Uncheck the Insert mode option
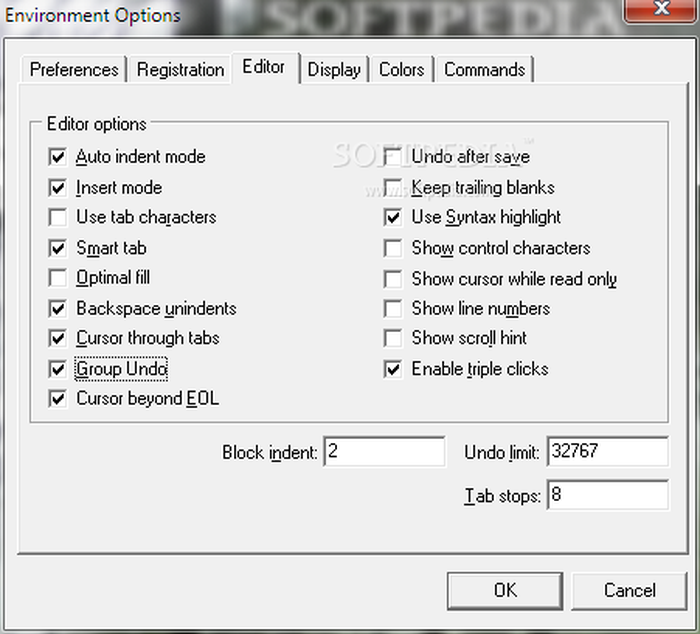Screen dimensions: 700x634 point(58,188)
